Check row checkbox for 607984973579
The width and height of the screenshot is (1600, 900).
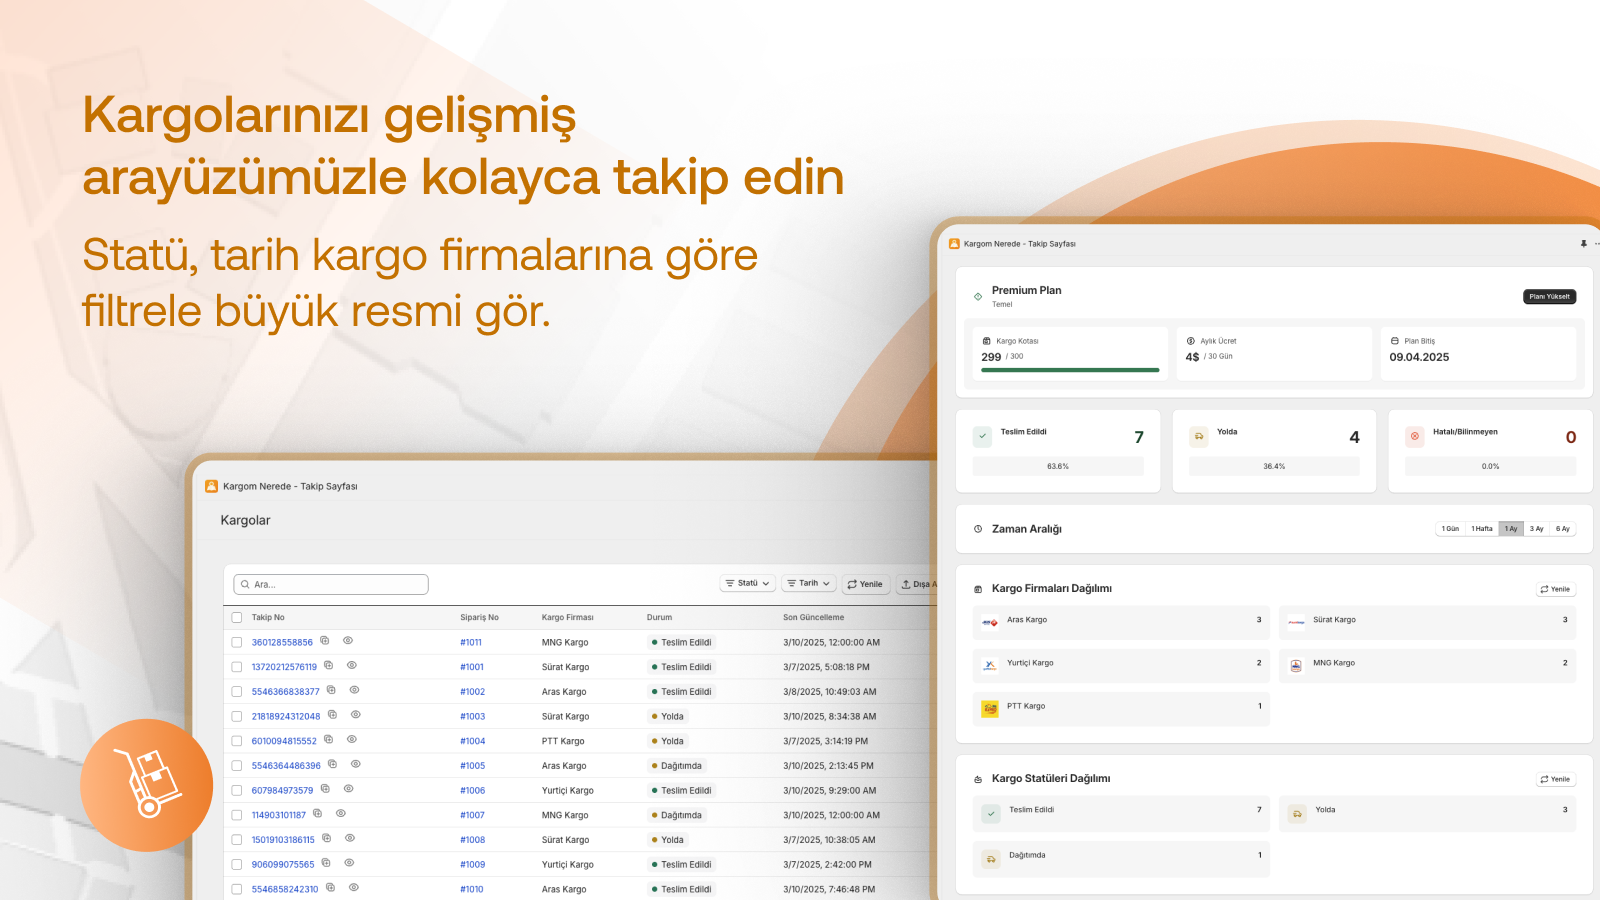237,790
